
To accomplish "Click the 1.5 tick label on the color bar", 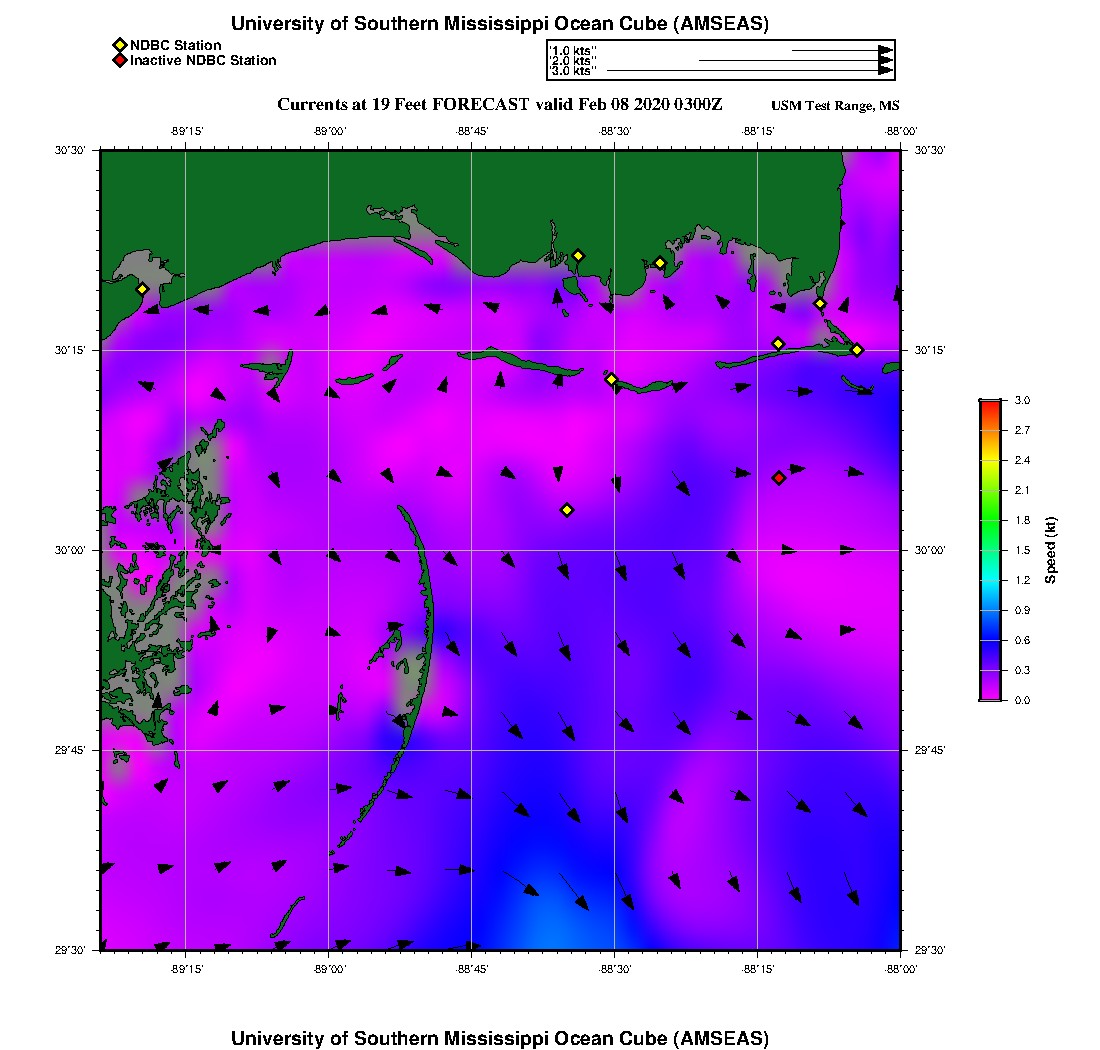I will pyautogui.click(x=1022, y=550).
